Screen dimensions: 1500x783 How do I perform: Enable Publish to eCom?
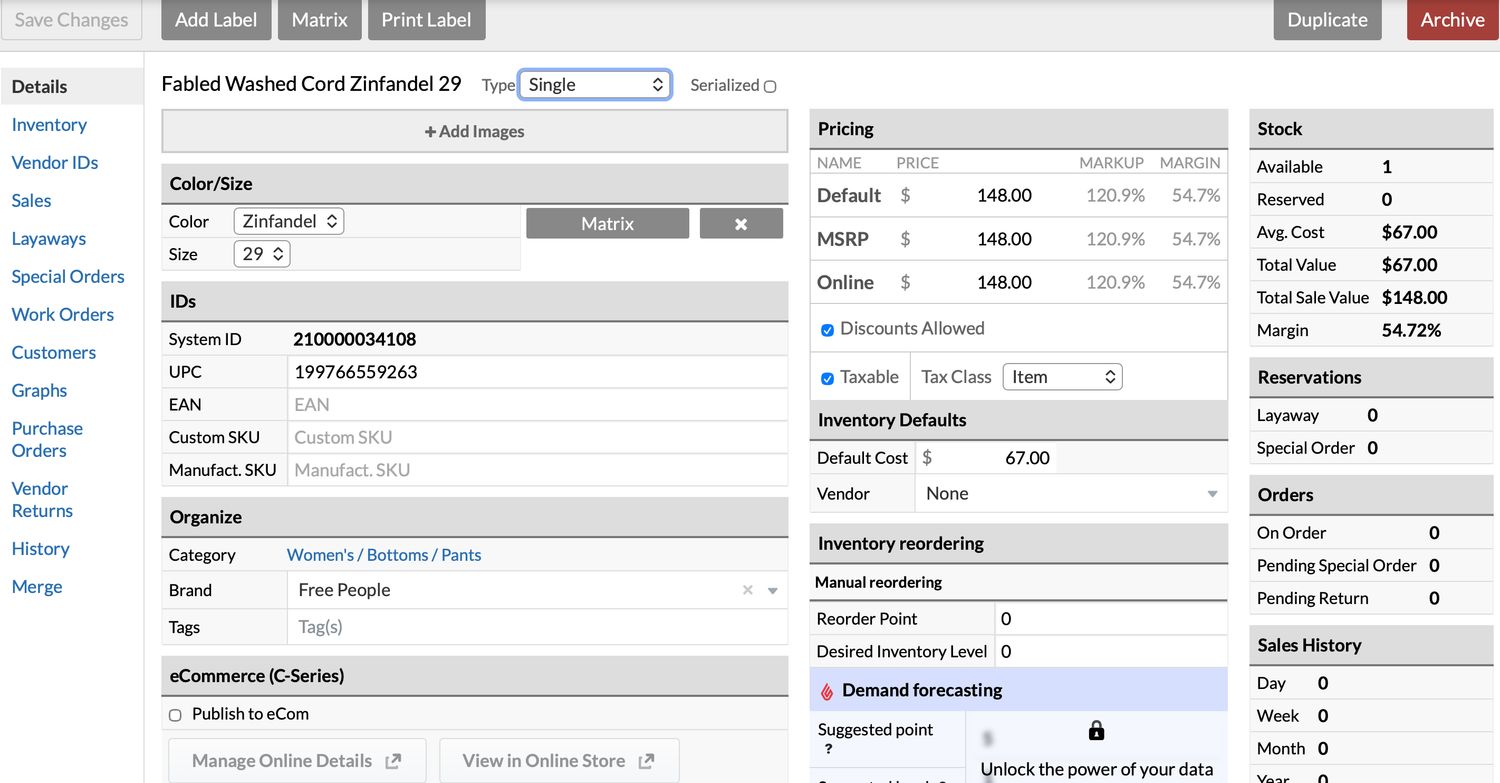coord(175,715)
